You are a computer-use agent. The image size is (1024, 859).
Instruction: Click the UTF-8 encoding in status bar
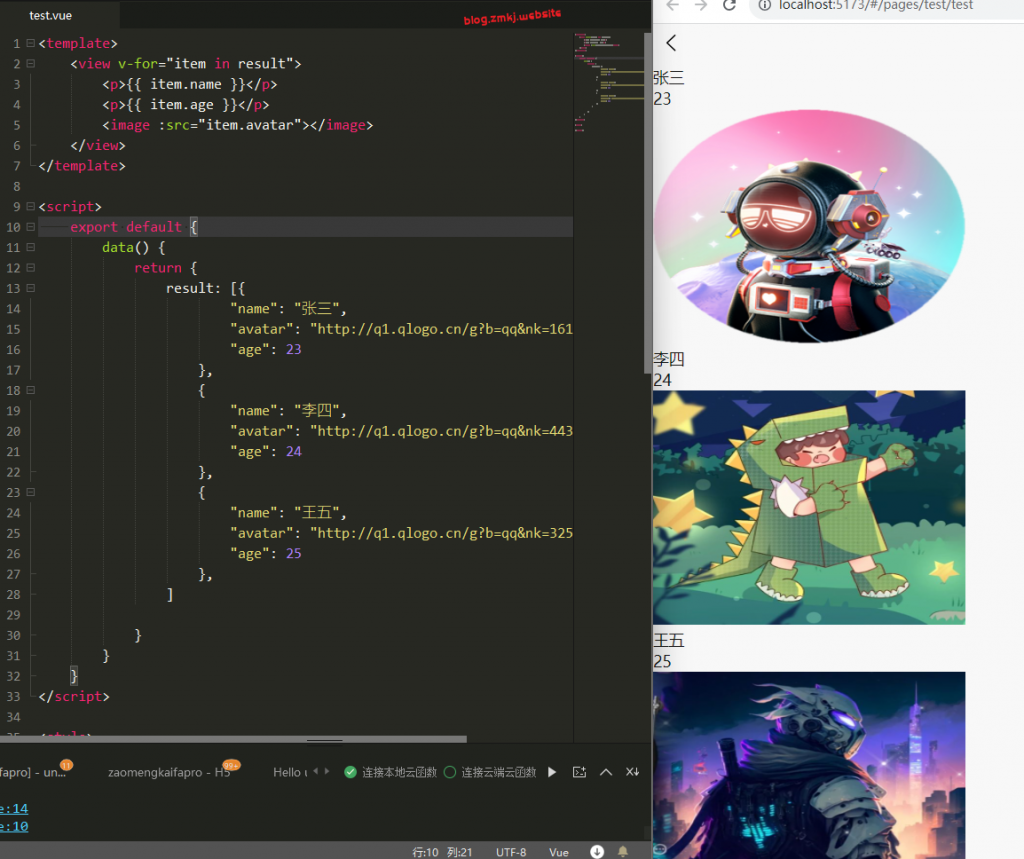(x=511, y=852)
